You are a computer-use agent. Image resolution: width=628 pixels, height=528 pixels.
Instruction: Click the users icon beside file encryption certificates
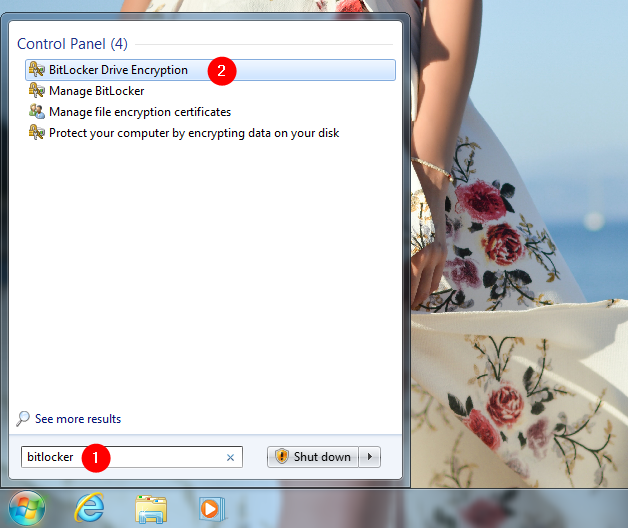click(36, 111)
